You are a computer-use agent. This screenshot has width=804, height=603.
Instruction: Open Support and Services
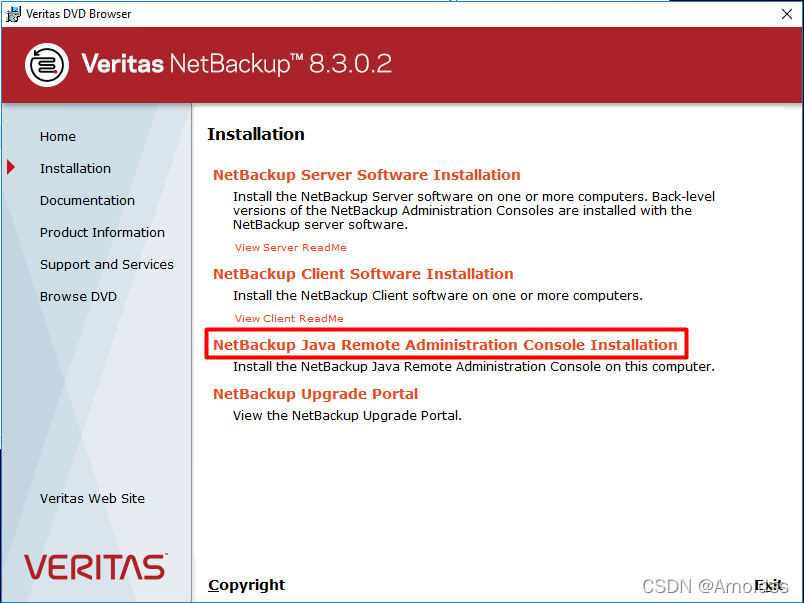point(107,265)
